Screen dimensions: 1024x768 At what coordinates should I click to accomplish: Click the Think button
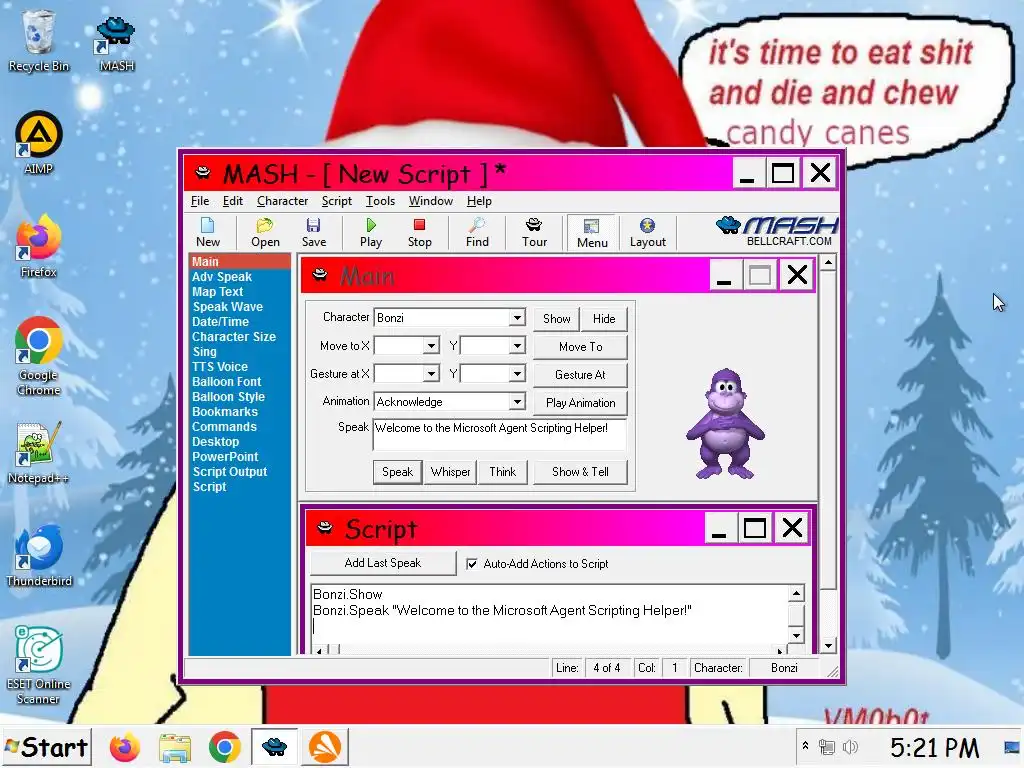[x=502, y=472]
